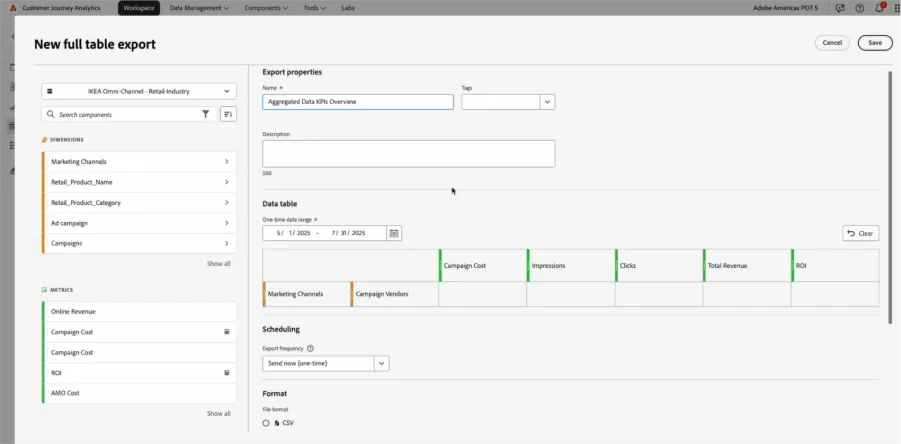Open the feedback chat icon

[841, 9]
